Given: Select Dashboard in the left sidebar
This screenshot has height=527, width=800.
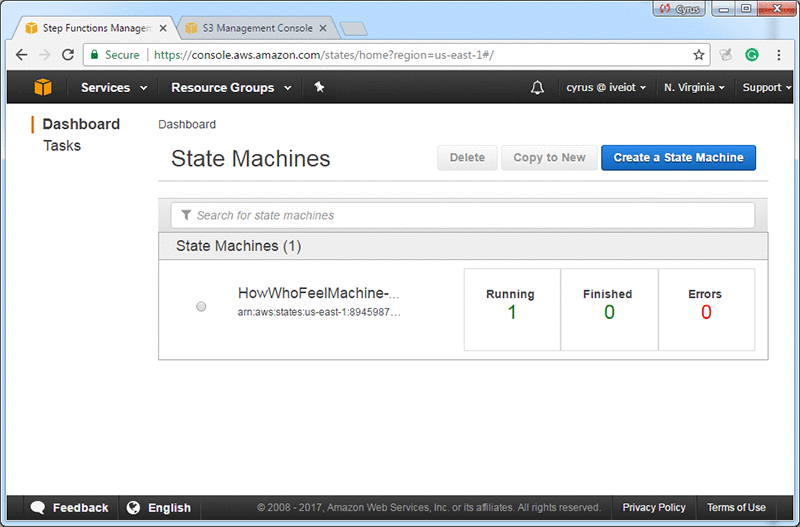Looking at the screenshot, I should coord(81,124).
